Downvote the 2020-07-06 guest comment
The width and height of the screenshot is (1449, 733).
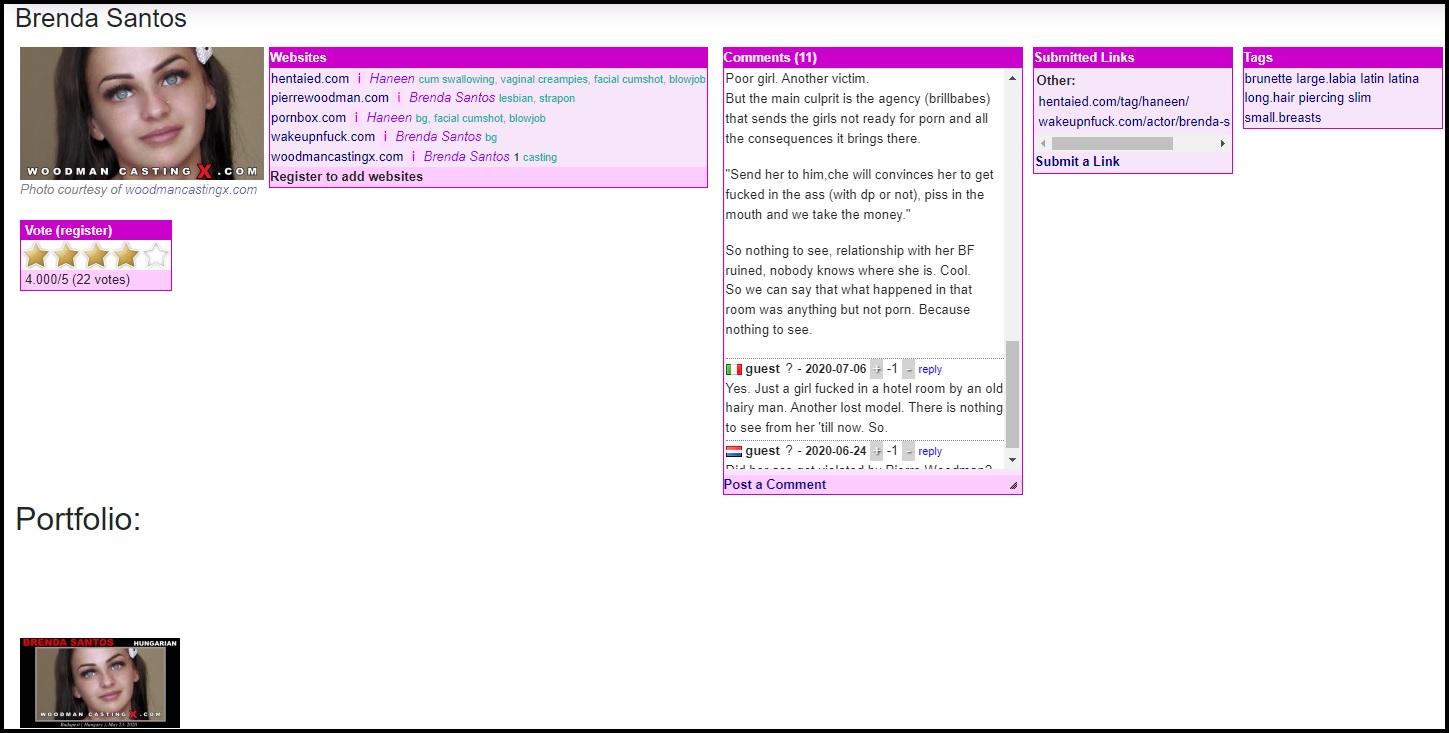tap(908, 369)
